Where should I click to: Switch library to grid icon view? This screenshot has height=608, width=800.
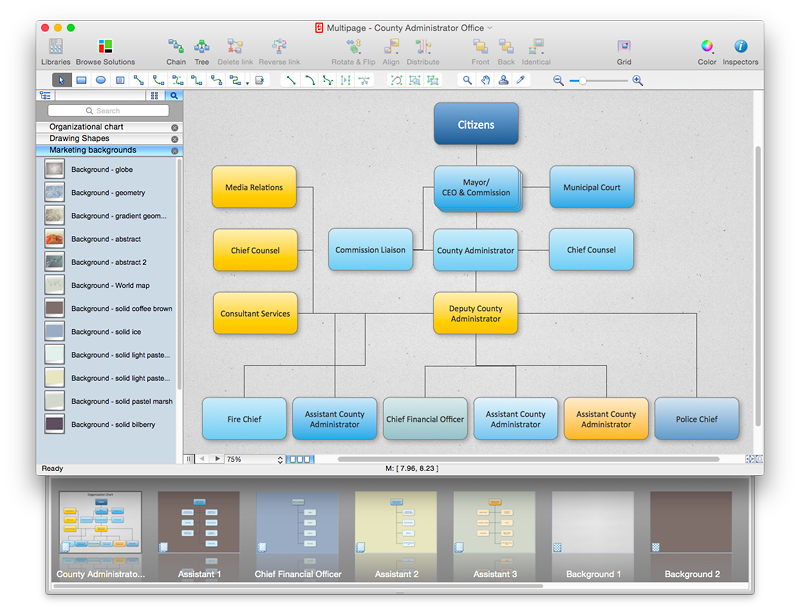click(155, 95)
